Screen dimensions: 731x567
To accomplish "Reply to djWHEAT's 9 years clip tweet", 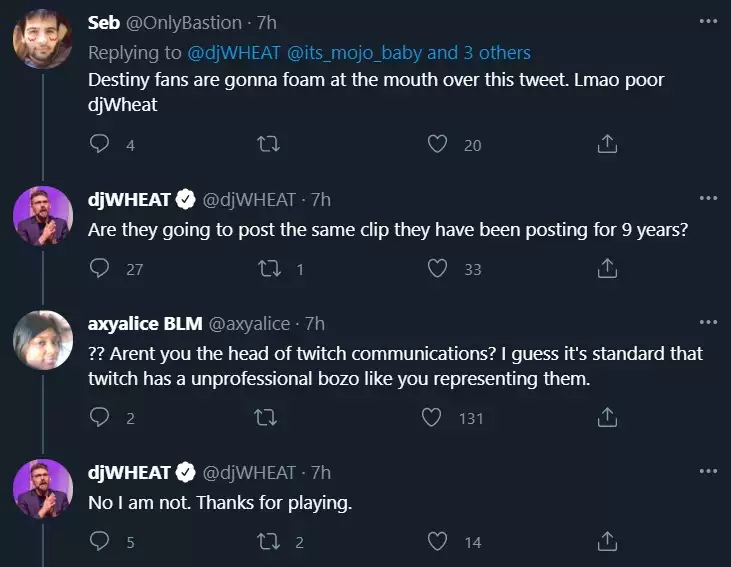I will 99,268.
